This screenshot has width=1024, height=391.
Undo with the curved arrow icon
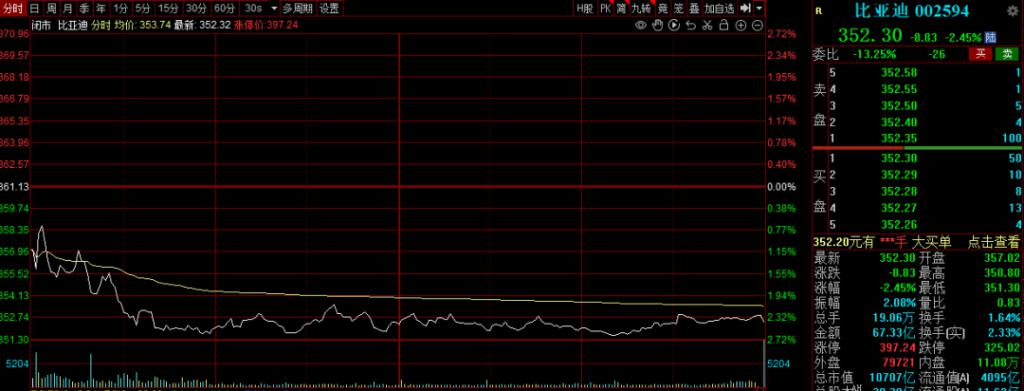click(690, 25)
